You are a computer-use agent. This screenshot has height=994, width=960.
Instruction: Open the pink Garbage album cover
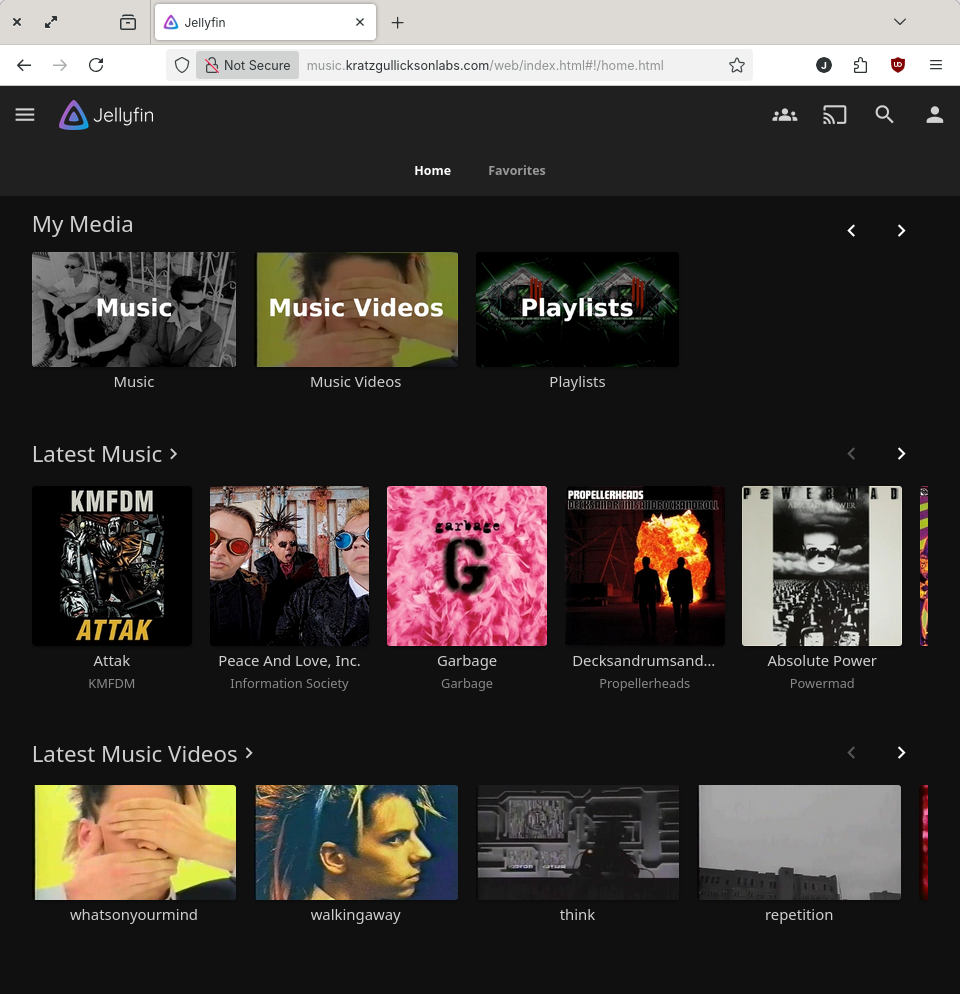click(x=467, y=566)
